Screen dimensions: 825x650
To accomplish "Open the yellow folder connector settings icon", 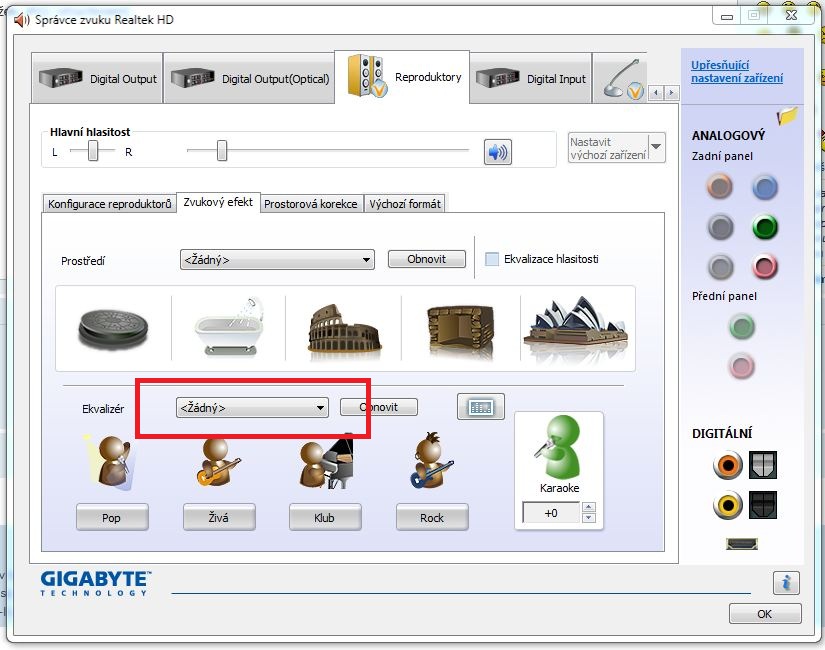I will coord(787,116).
